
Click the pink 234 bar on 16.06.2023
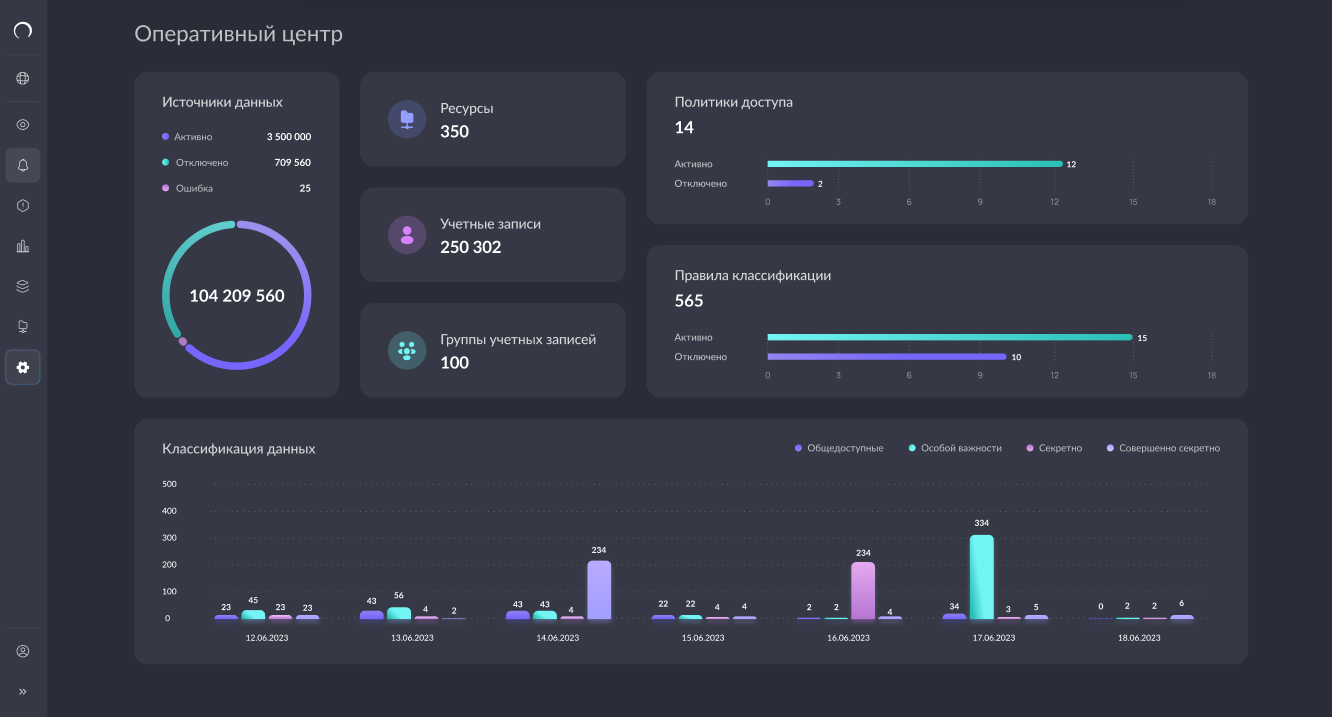[x=863, y=590]
